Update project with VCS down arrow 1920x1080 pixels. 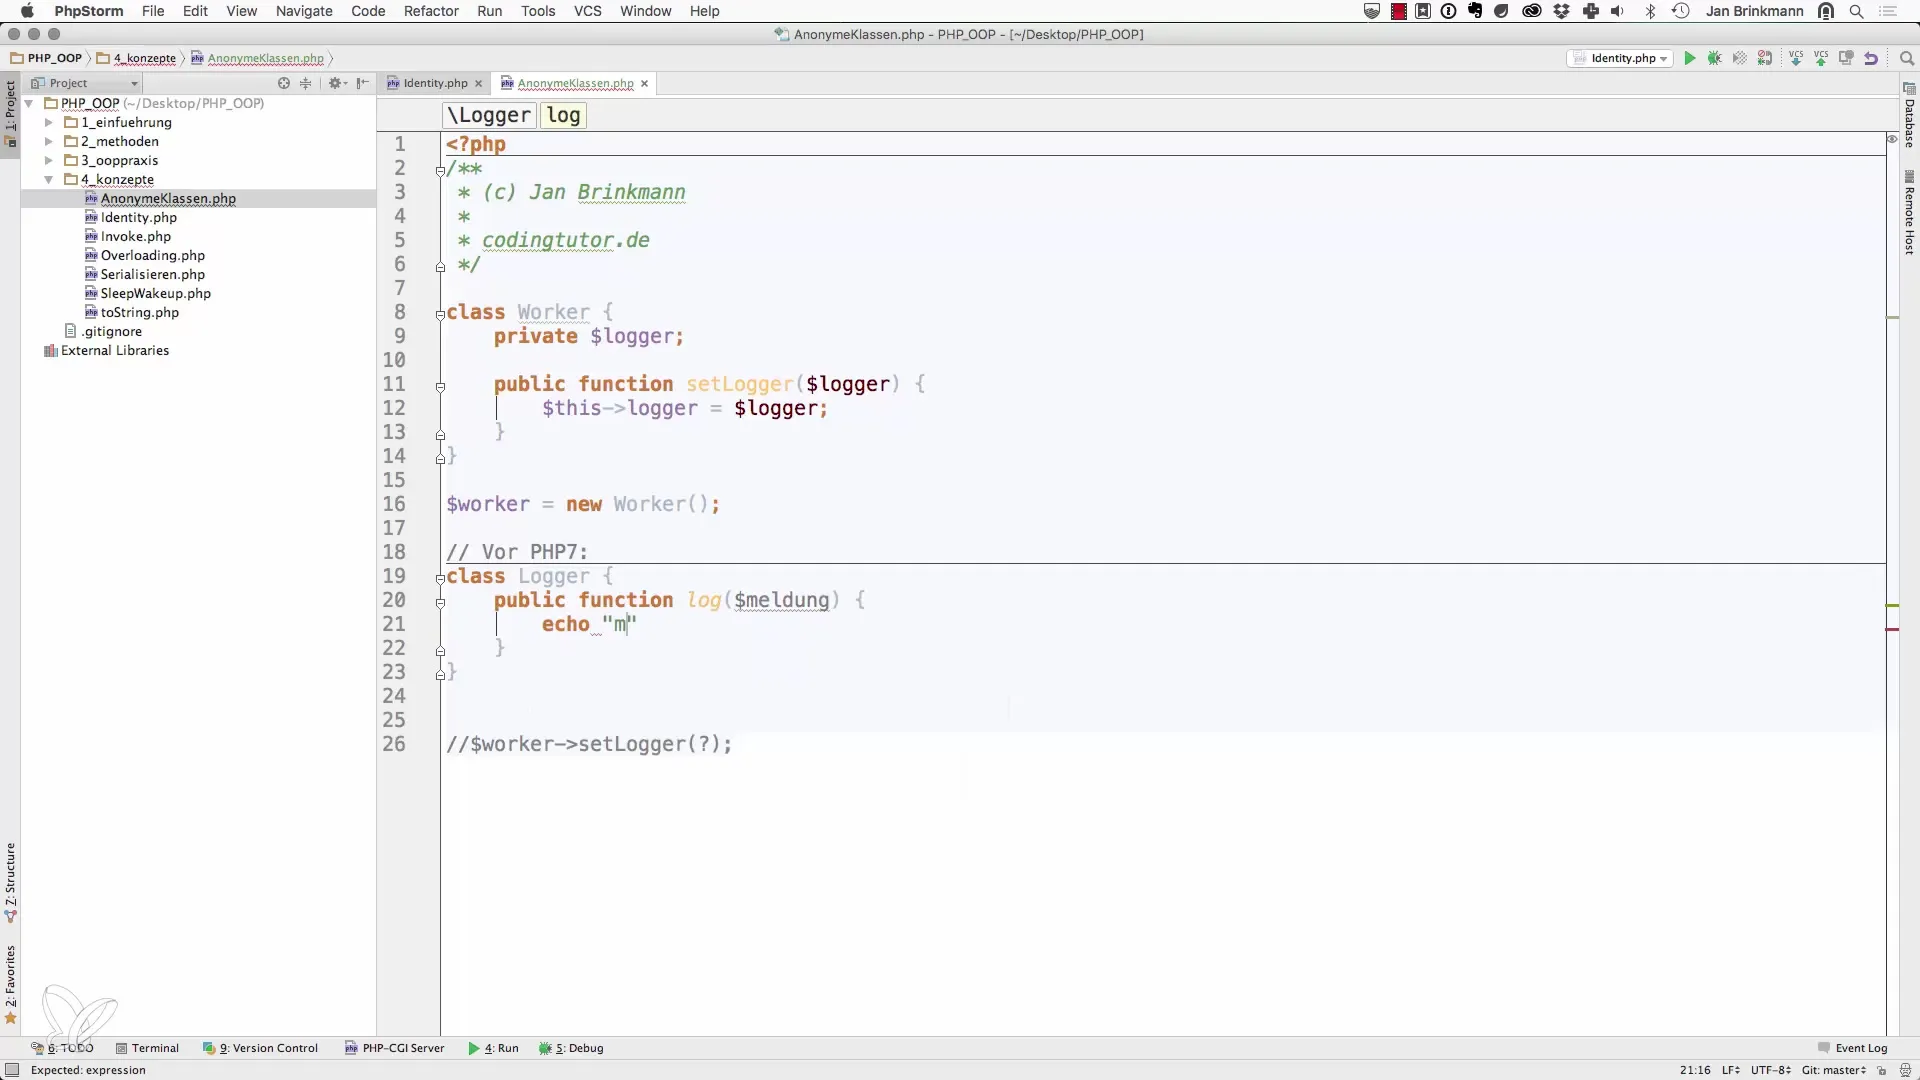coord(1796,59)
